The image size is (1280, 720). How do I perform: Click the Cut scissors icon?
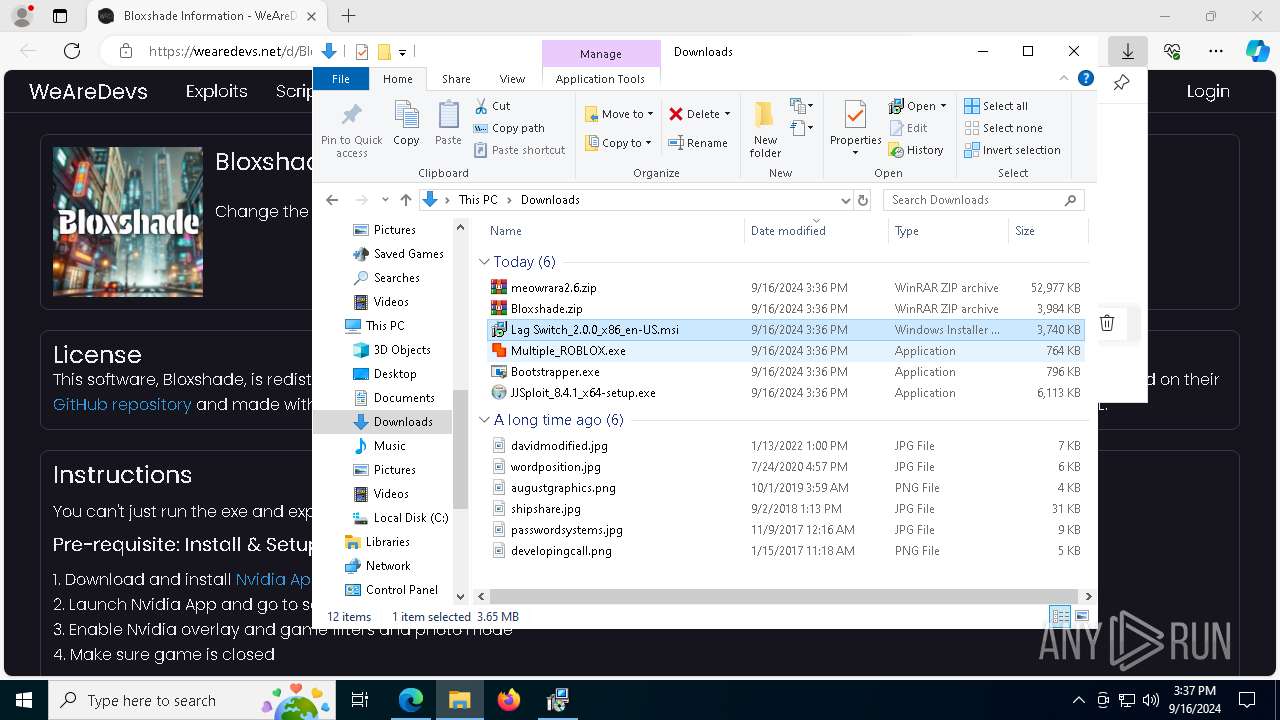[x=481, y=105]
